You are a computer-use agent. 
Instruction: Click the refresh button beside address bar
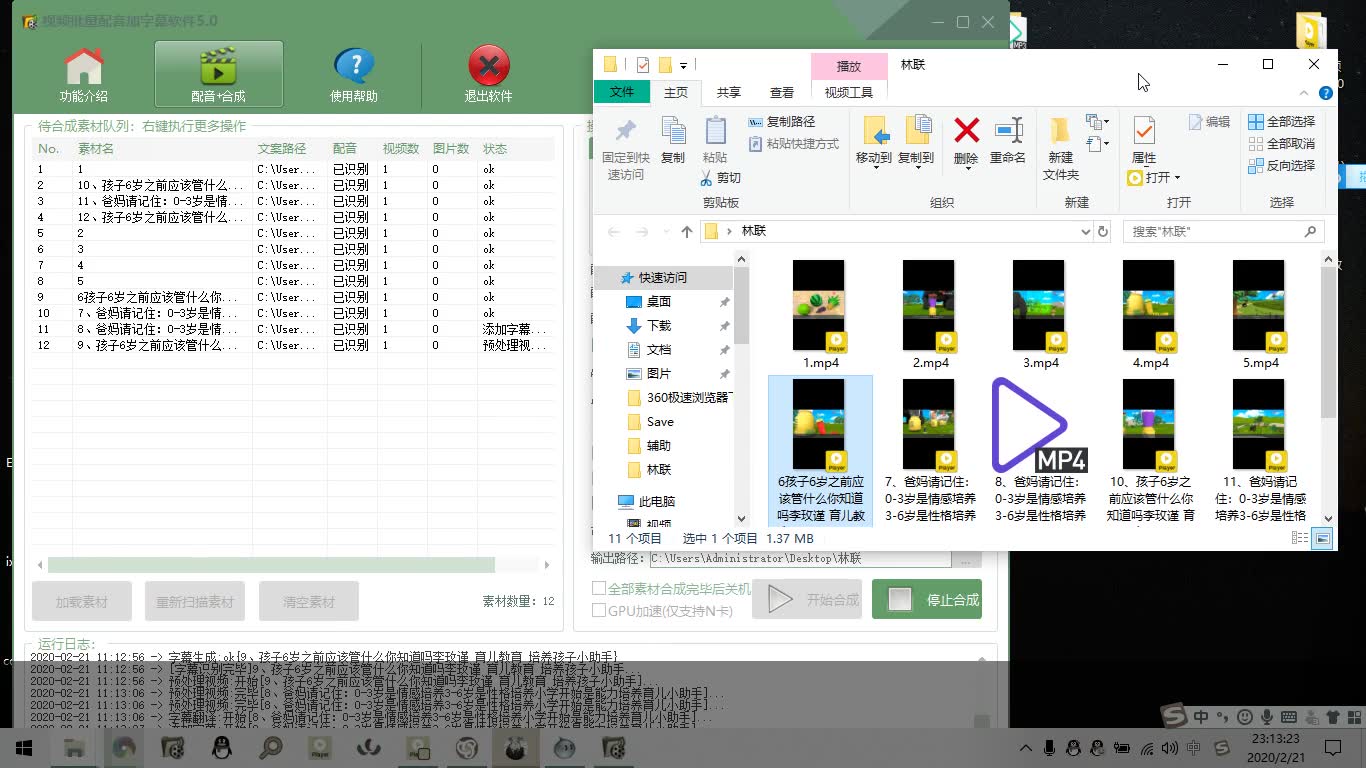click(x=1103, y=231)
